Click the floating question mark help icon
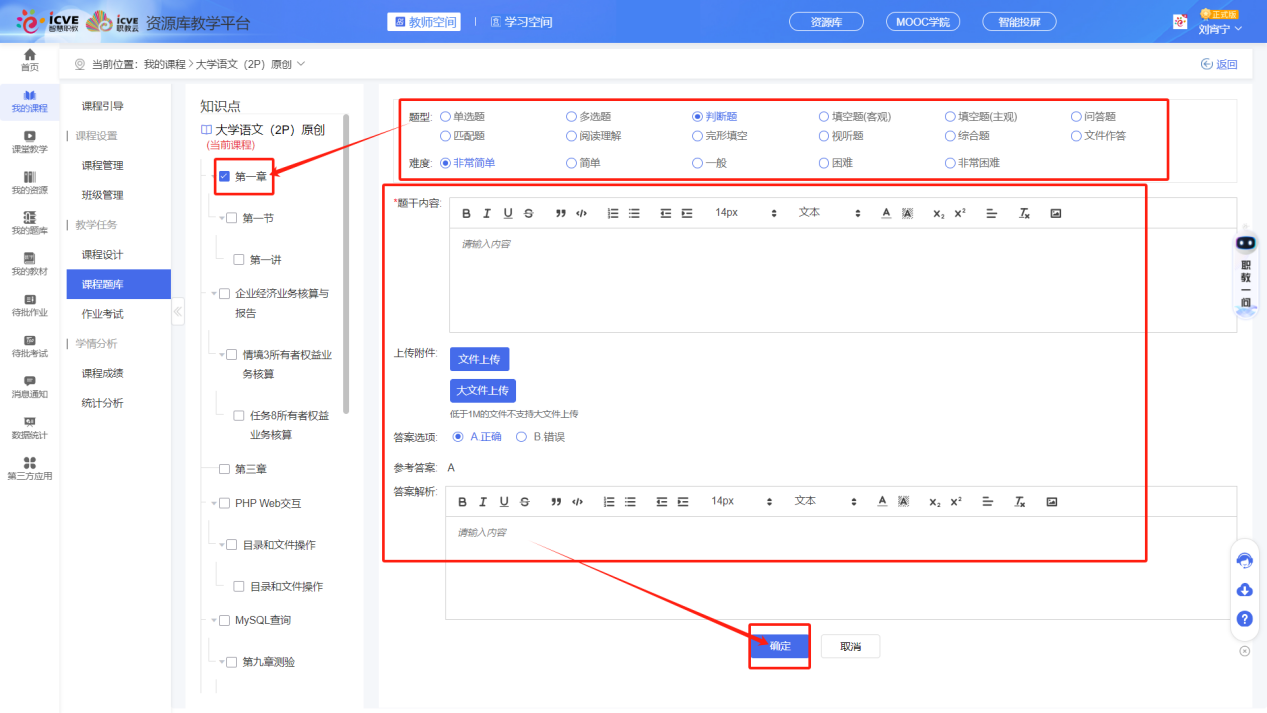The height and width of the screenshot is (713, 1267). [1244, 619]
